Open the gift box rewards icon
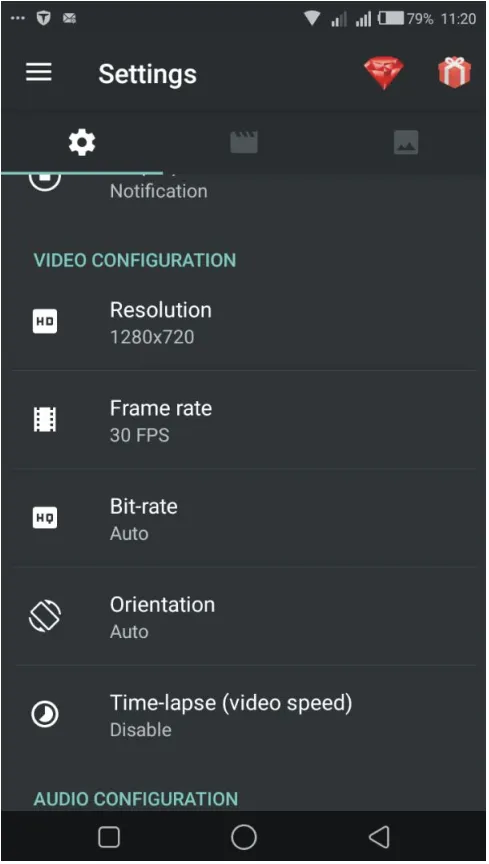Viewport: 489px width, 864px height. pos(454,72)
